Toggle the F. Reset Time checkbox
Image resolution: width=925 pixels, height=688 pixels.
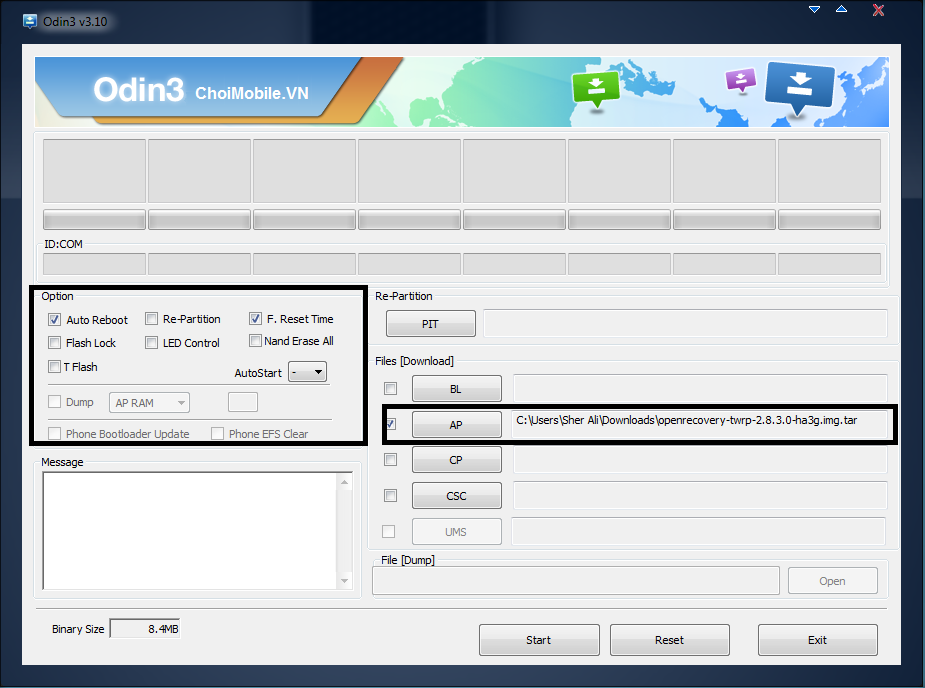[x=255, y=319]
